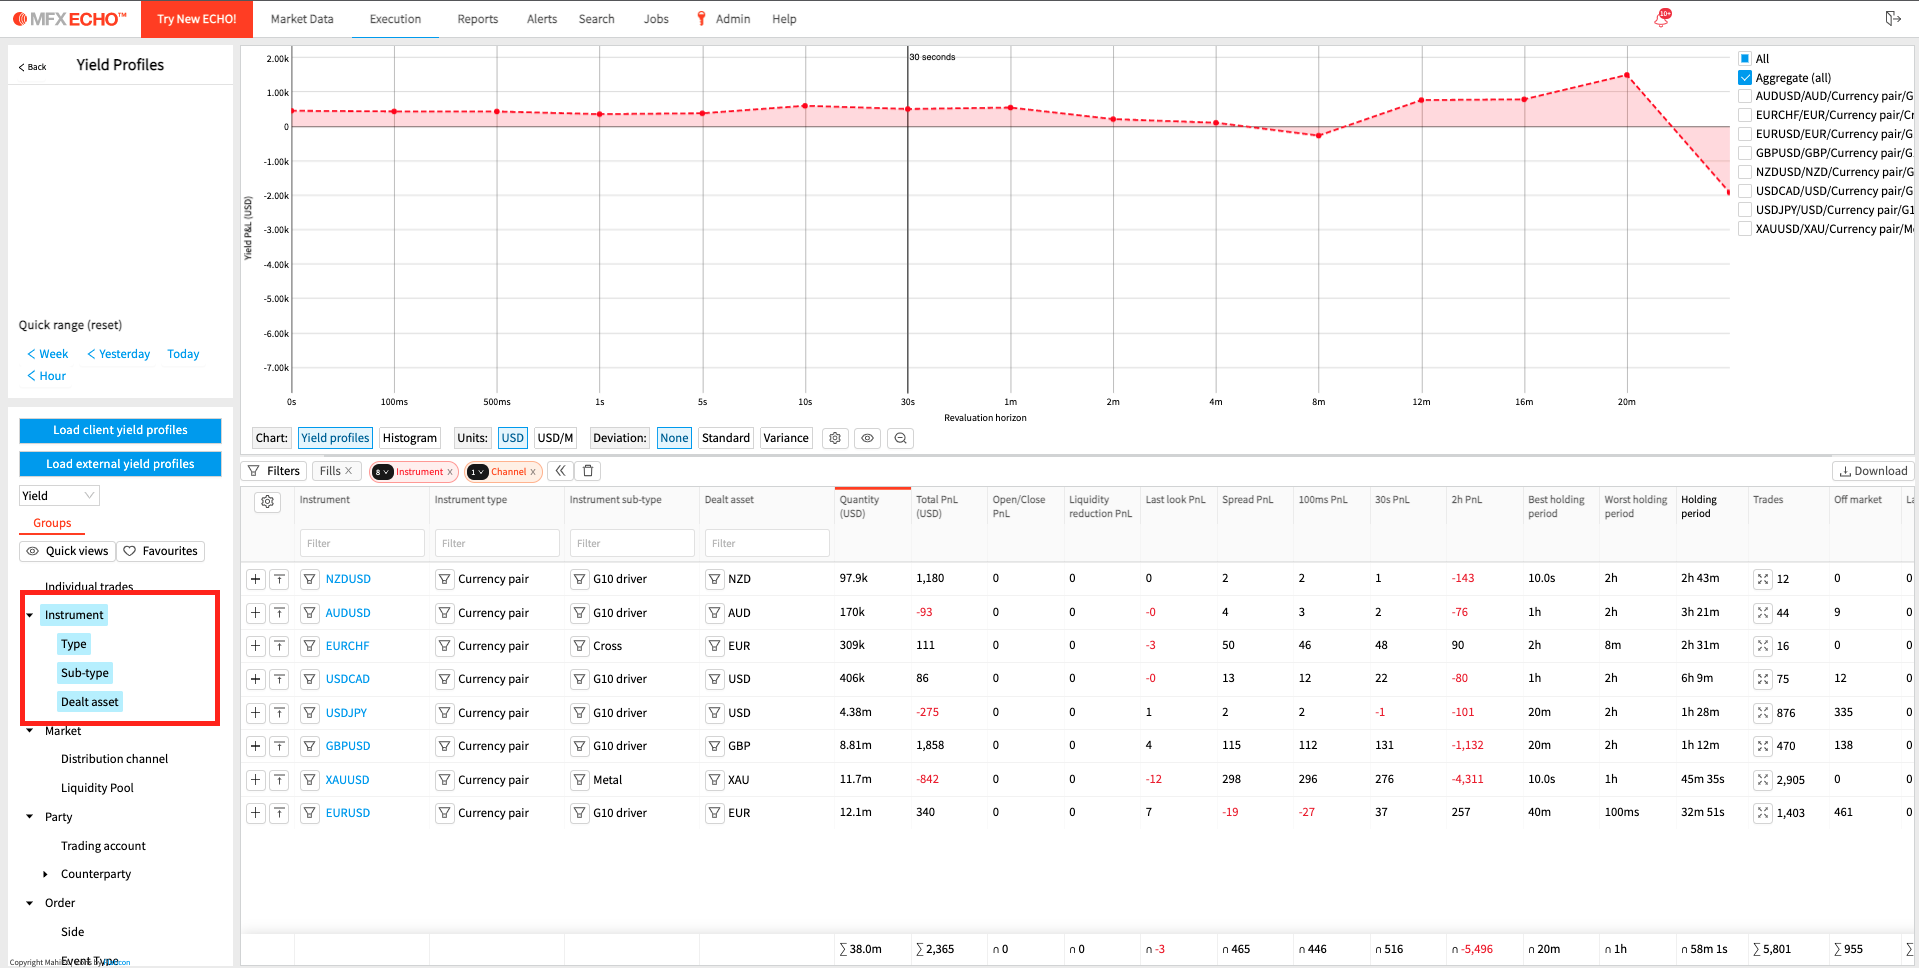This screenshot has height=968, width=1919.
Task: Click the plus icon on EURUSD row
Action: tap(256, 813)
